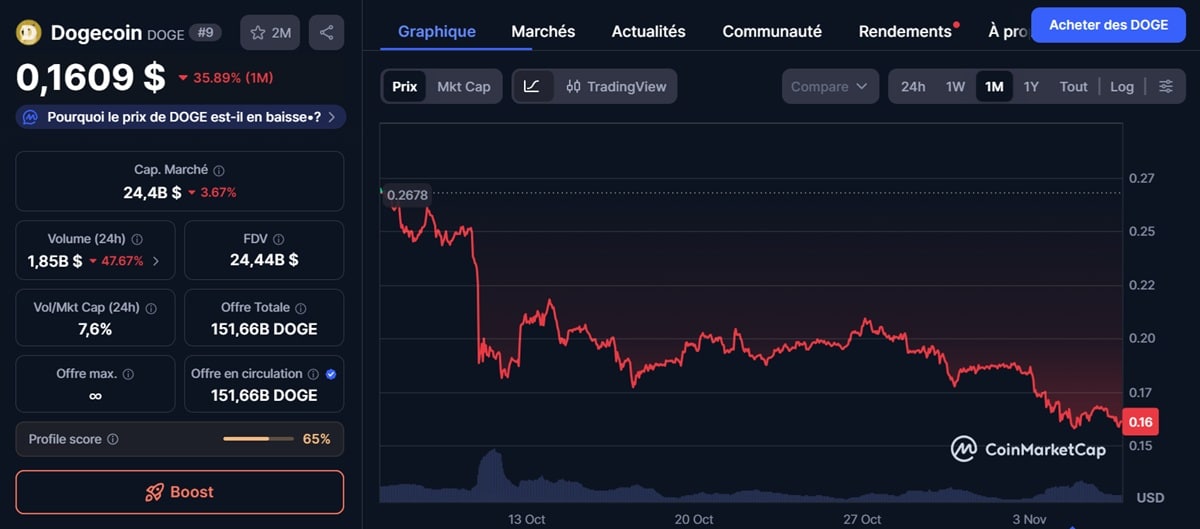Image resolution: width=1200 pixels, height=529 pixels.
Task: Click the Dogecoin coin logo
Action: tap(28, 33)
